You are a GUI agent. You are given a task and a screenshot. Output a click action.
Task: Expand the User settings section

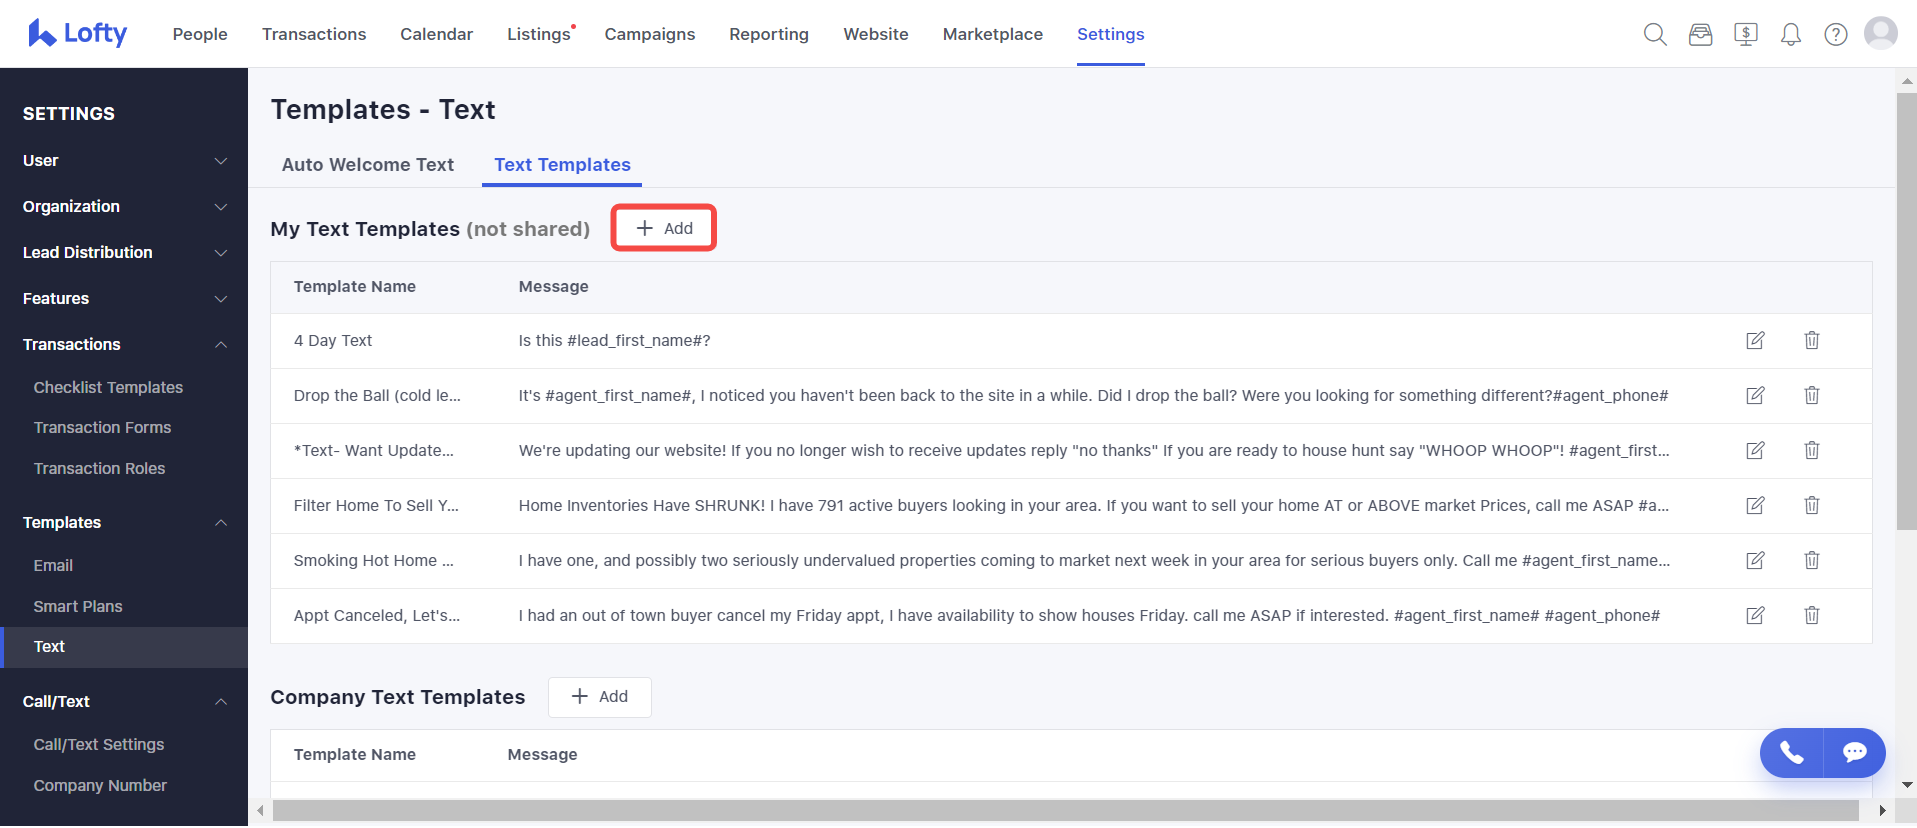pyautogui.click(x=124, y=160)
